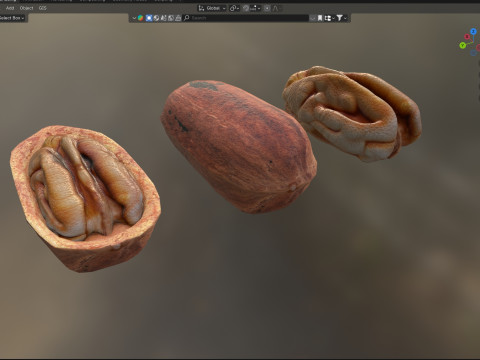The height and width of the screenshot is (360, 480).
Task: Click the bookmark icon
Action: tap(320, 18)
